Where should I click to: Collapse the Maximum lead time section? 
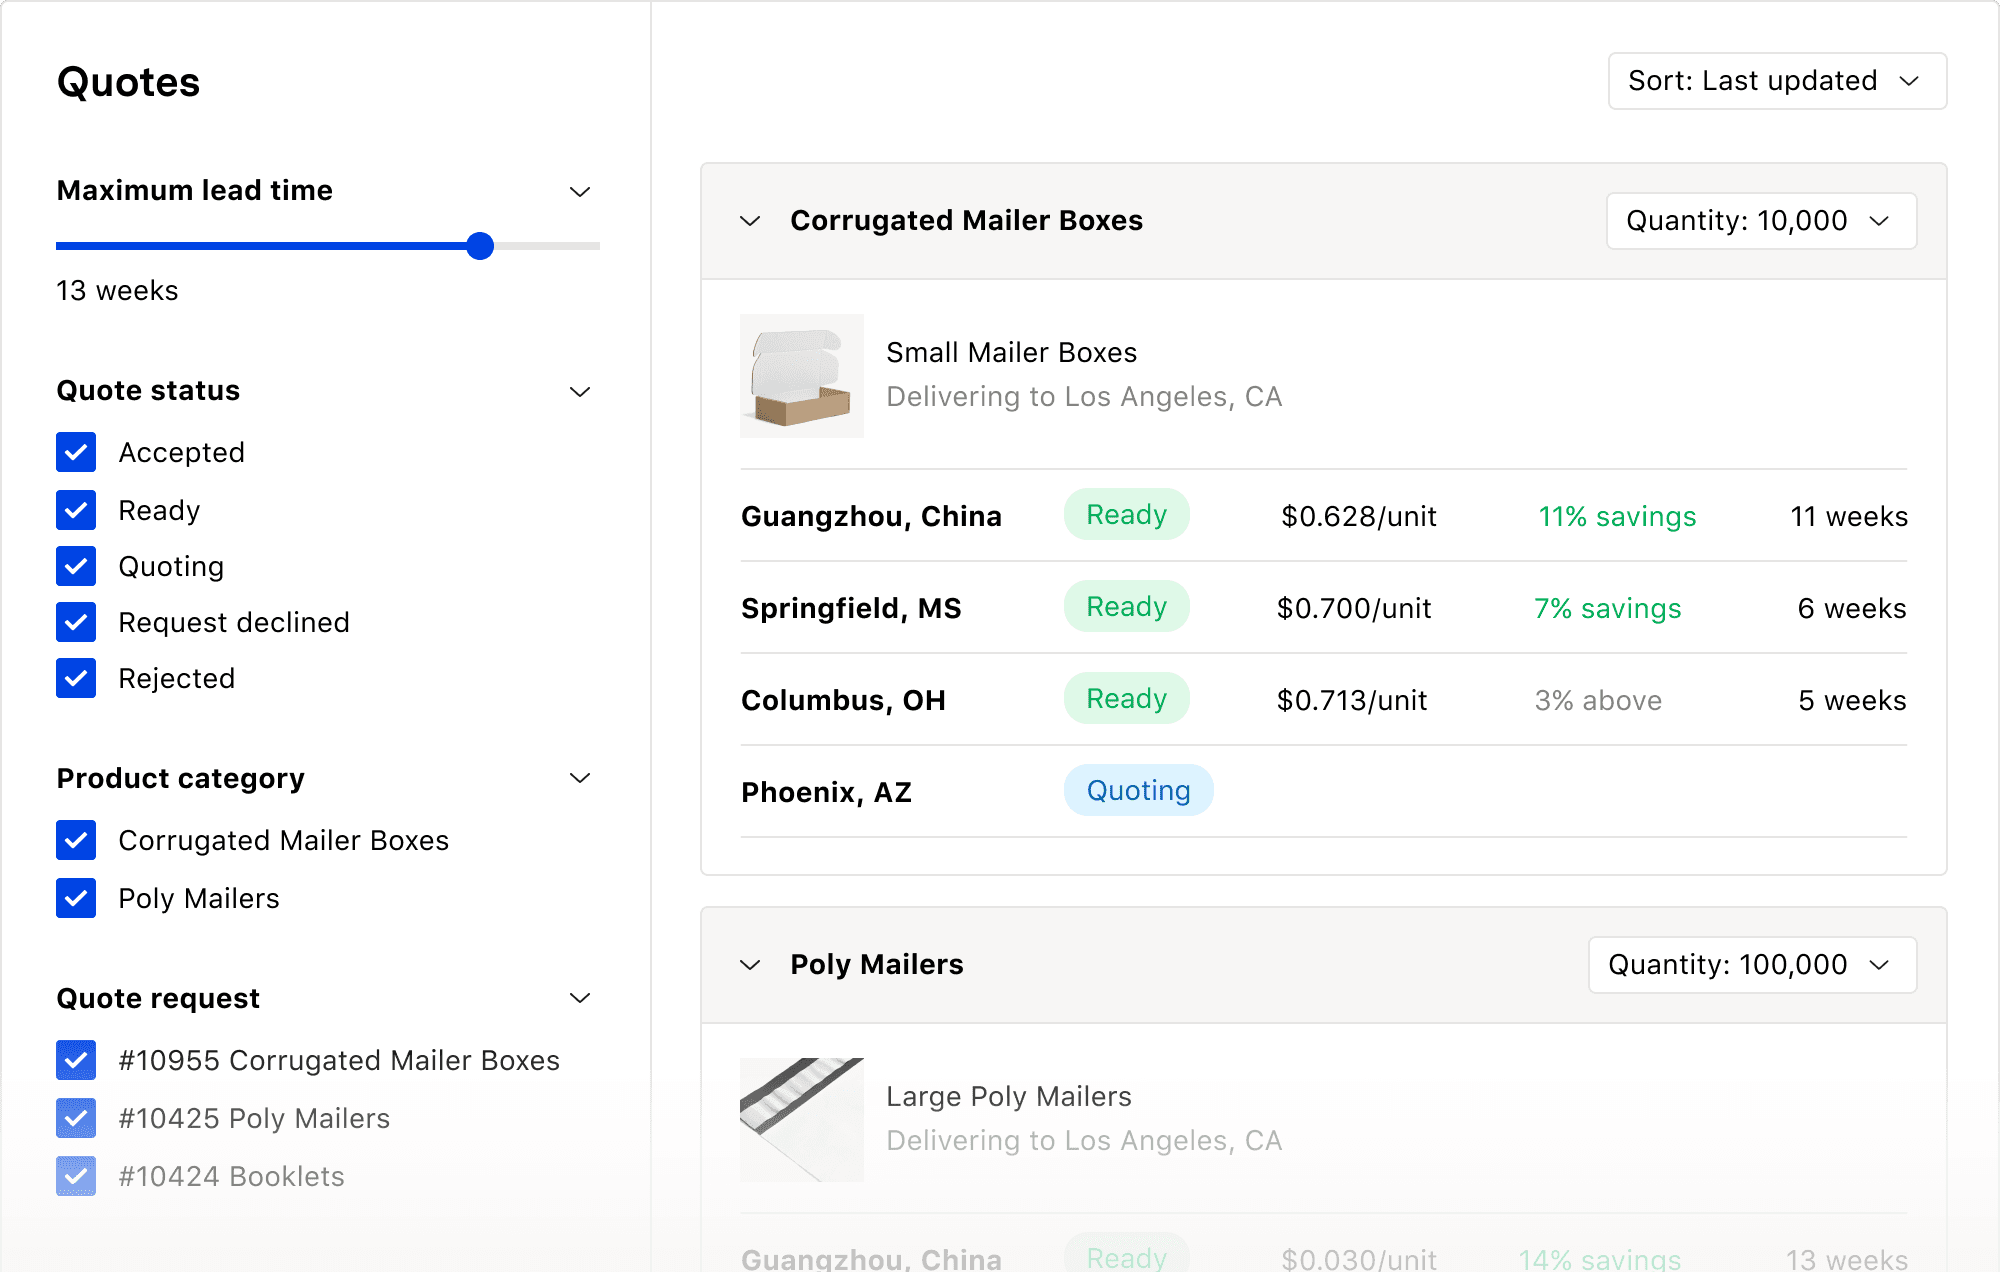point(580,191)
